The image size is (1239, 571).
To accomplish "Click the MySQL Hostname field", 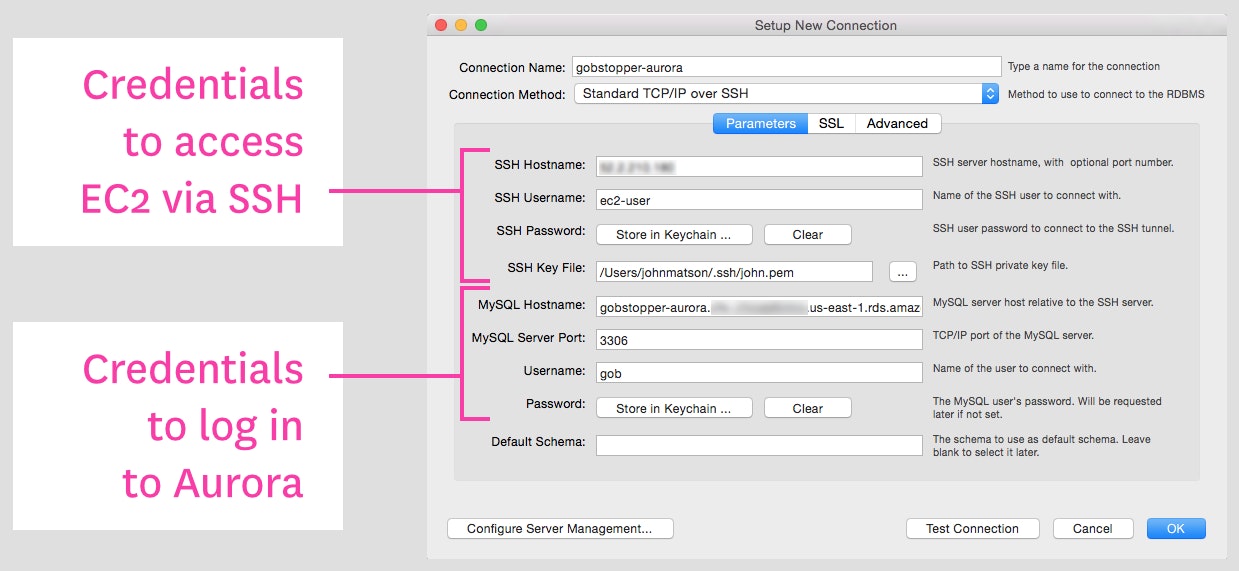I will [x=758, y=307].
